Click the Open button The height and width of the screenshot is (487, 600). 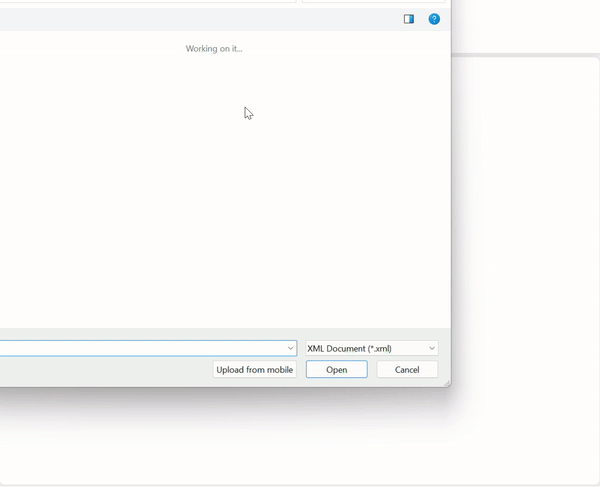pyautogui.click(x=337, y=370)
